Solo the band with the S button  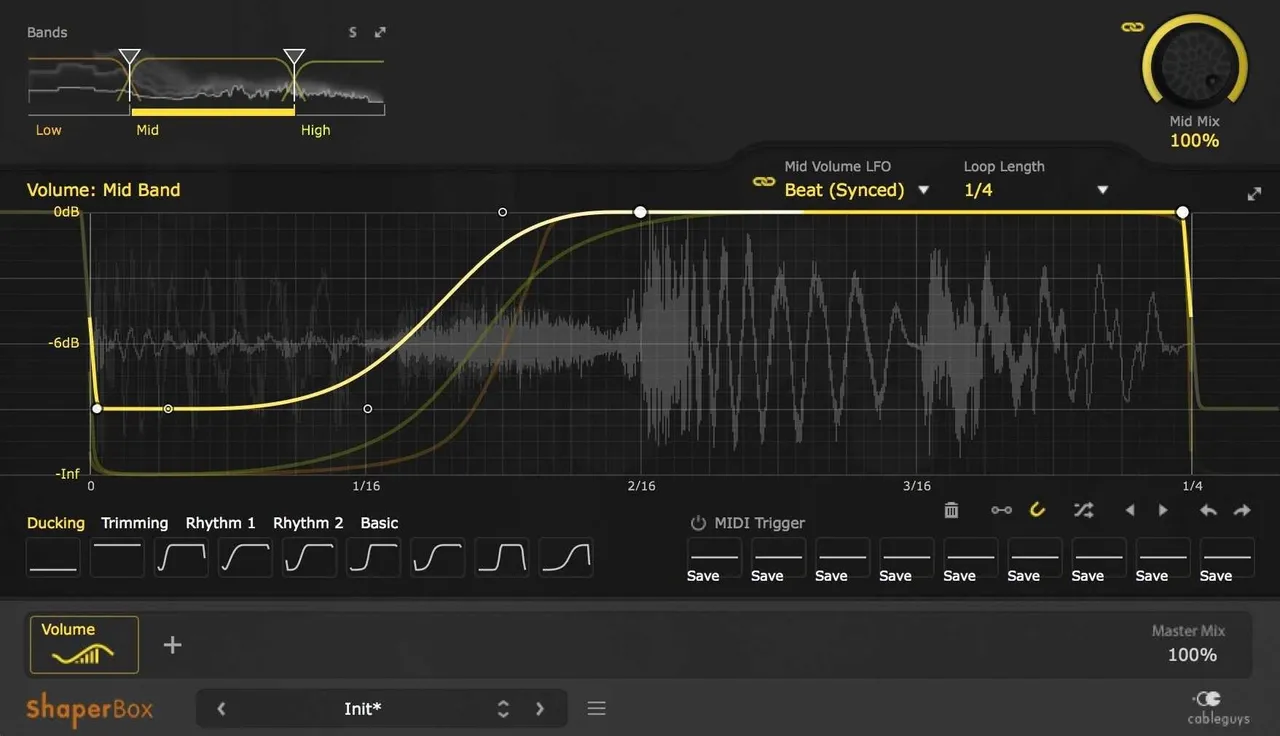coord(353,32)
